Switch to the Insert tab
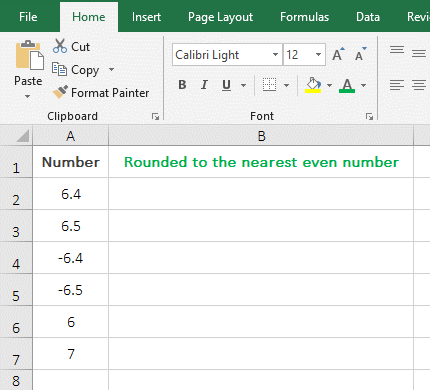Viewport: 430px width, 390px height. coord(146,17)
